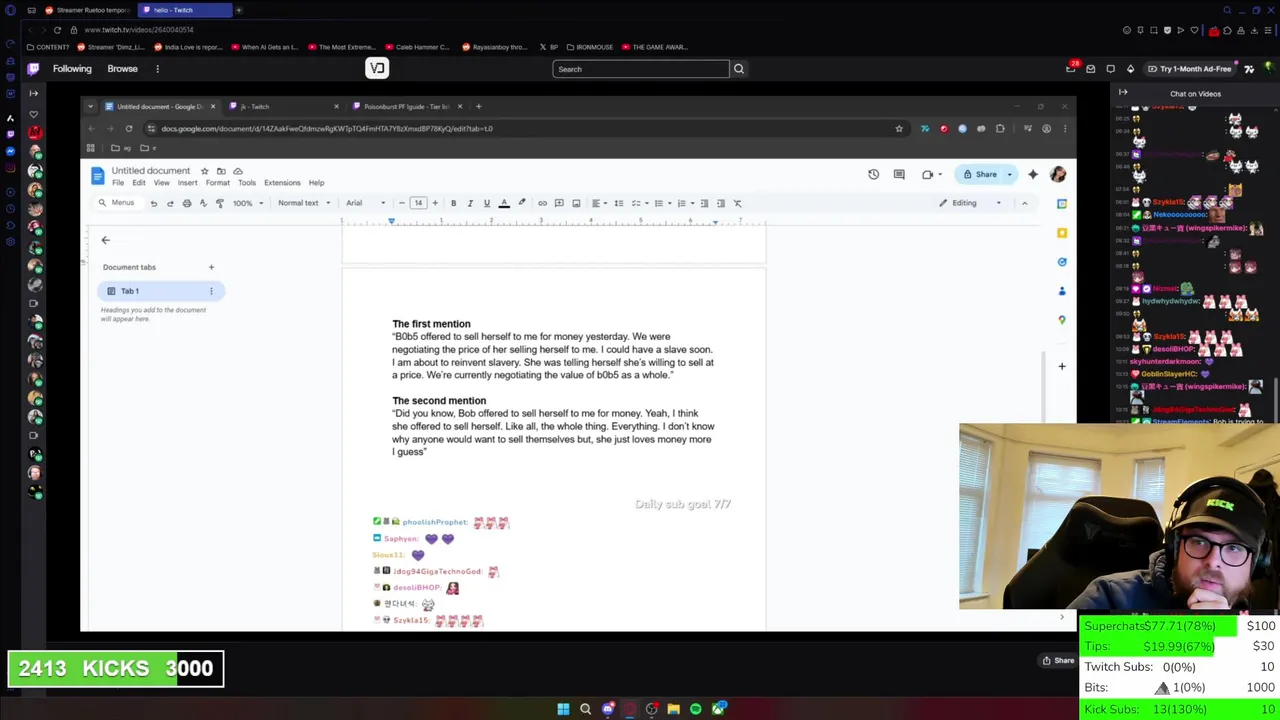Open Browse page on Twitch
Viewport: 1280px width, 720px height.
(x=122, y=69)
